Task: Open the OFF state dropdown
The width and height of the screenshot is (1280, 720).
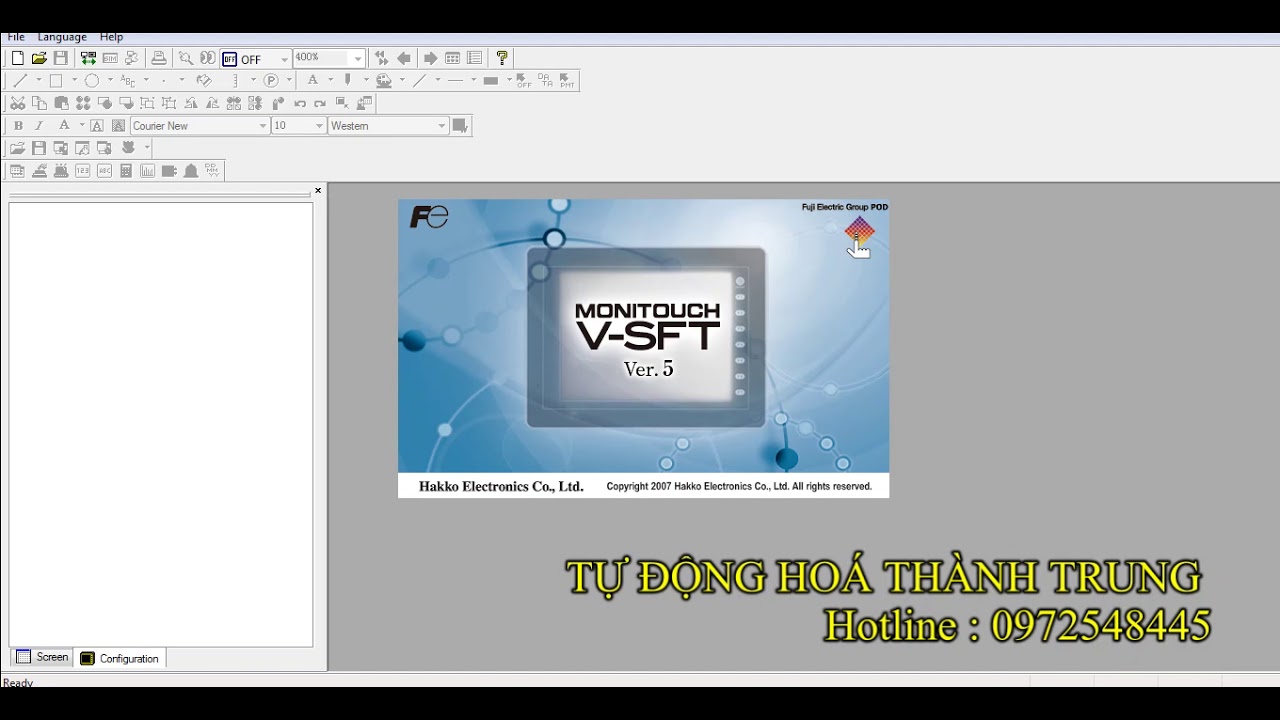Action: tap(284, 59)
